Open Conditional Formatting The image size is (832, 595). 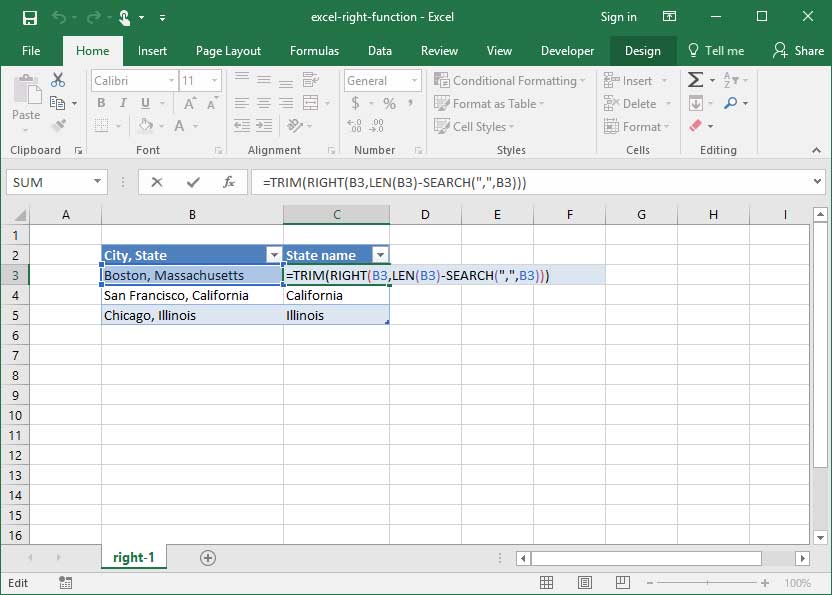pos(510,80)
